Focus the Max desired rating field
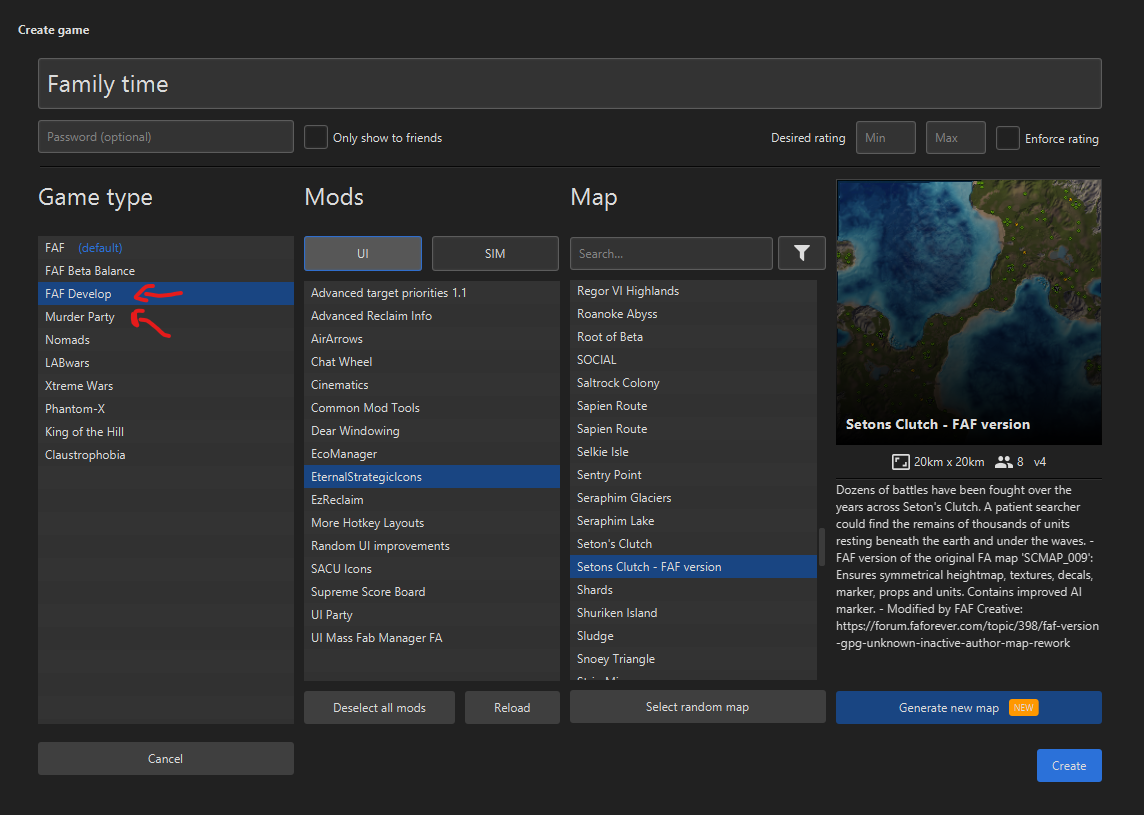Screen dimensions: 1144x815 pyautogui.click(x=955, y=137)
